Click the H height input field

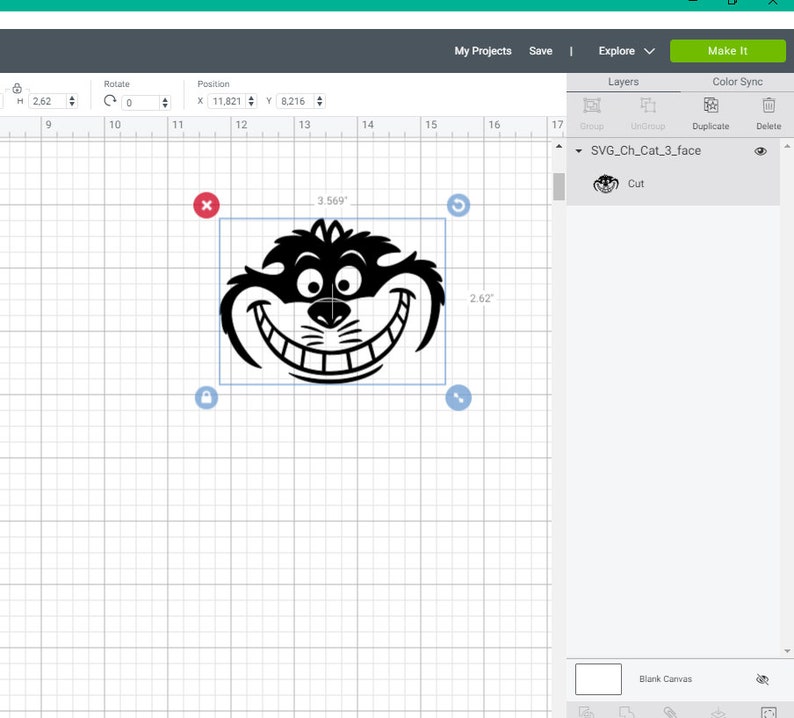(48, 101)
